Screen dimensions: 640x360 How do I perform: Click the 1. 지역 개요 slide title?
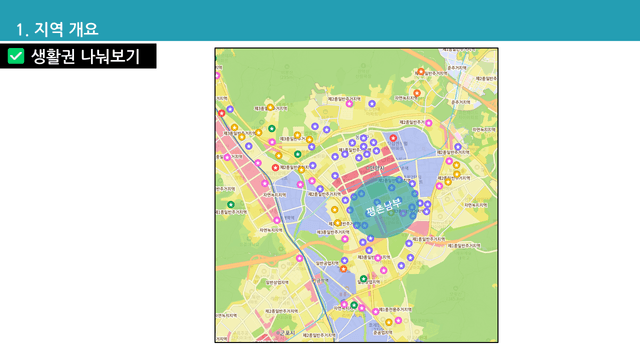tap(57, 29)
